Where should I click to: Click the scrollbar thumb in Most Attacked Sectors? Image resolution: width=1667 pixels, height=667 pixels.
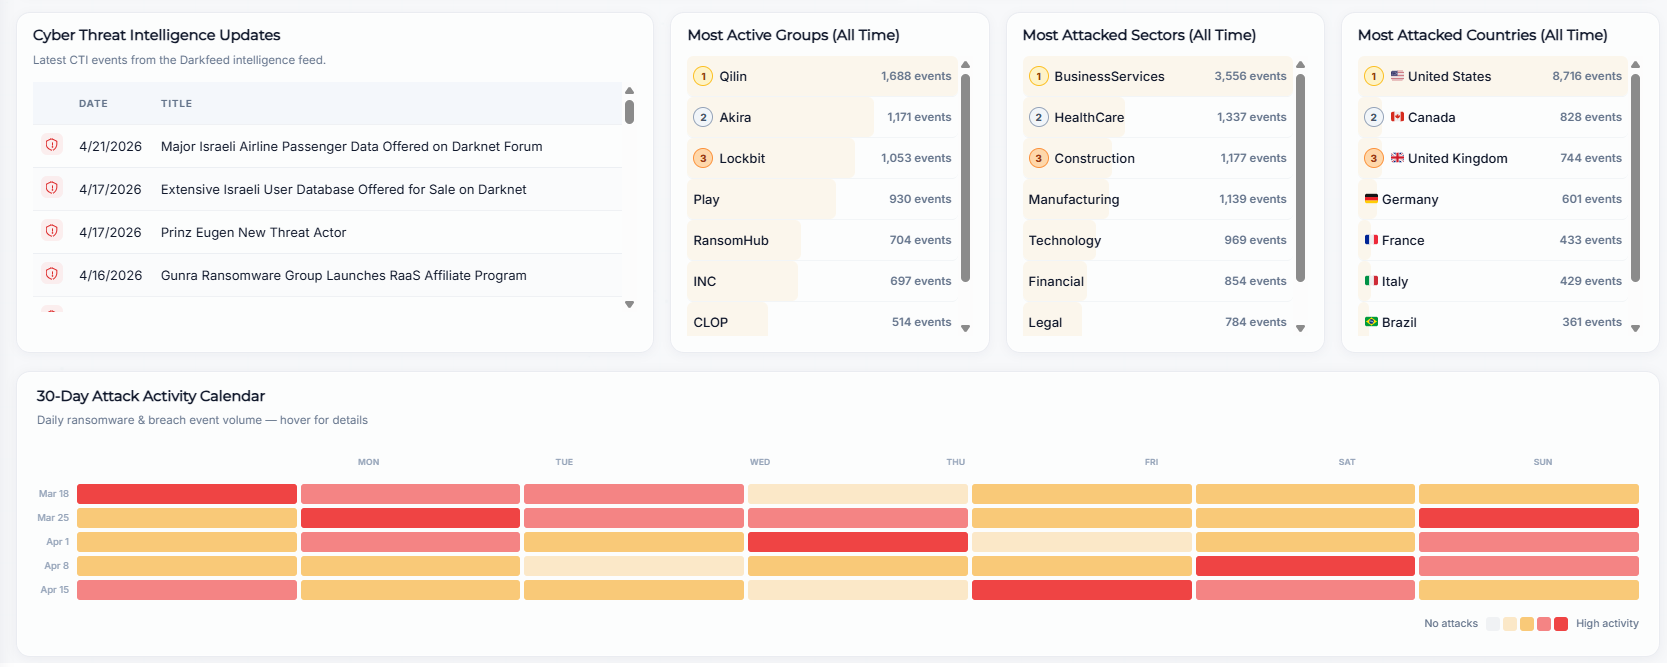pos(1300,178)
